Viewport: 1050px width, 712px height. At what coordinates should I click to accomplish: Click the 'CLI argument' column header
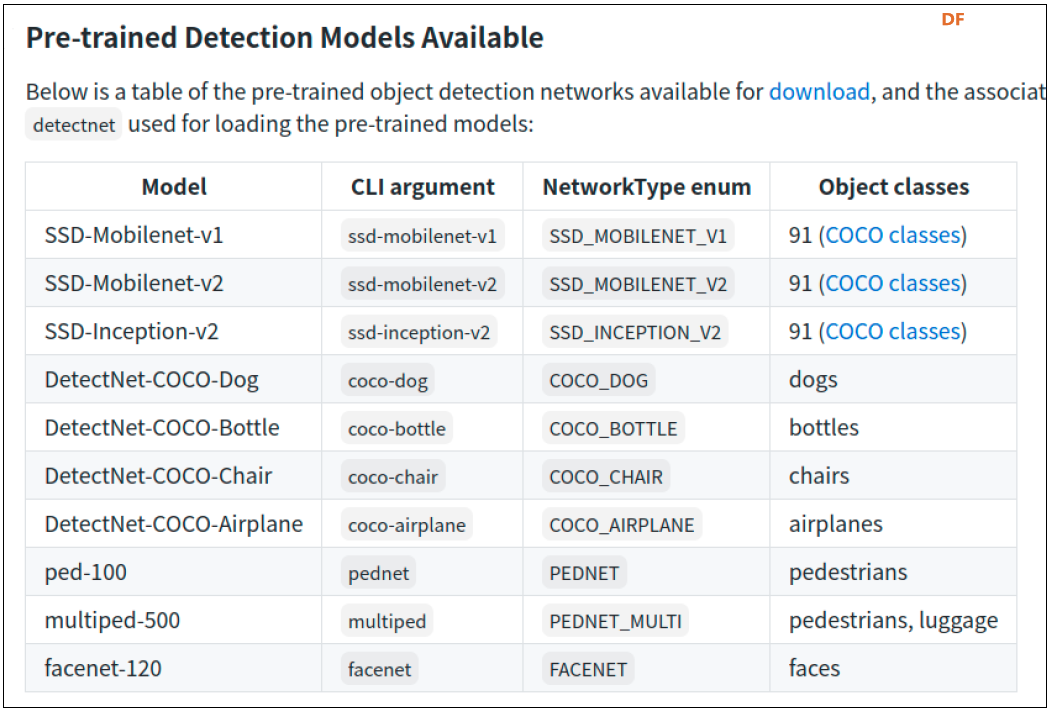tap(423, 187)
